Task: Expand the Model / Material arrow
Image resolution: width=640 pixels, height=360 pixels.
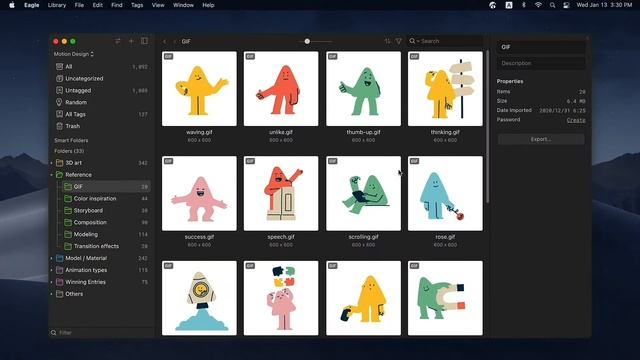Action: 51,258
